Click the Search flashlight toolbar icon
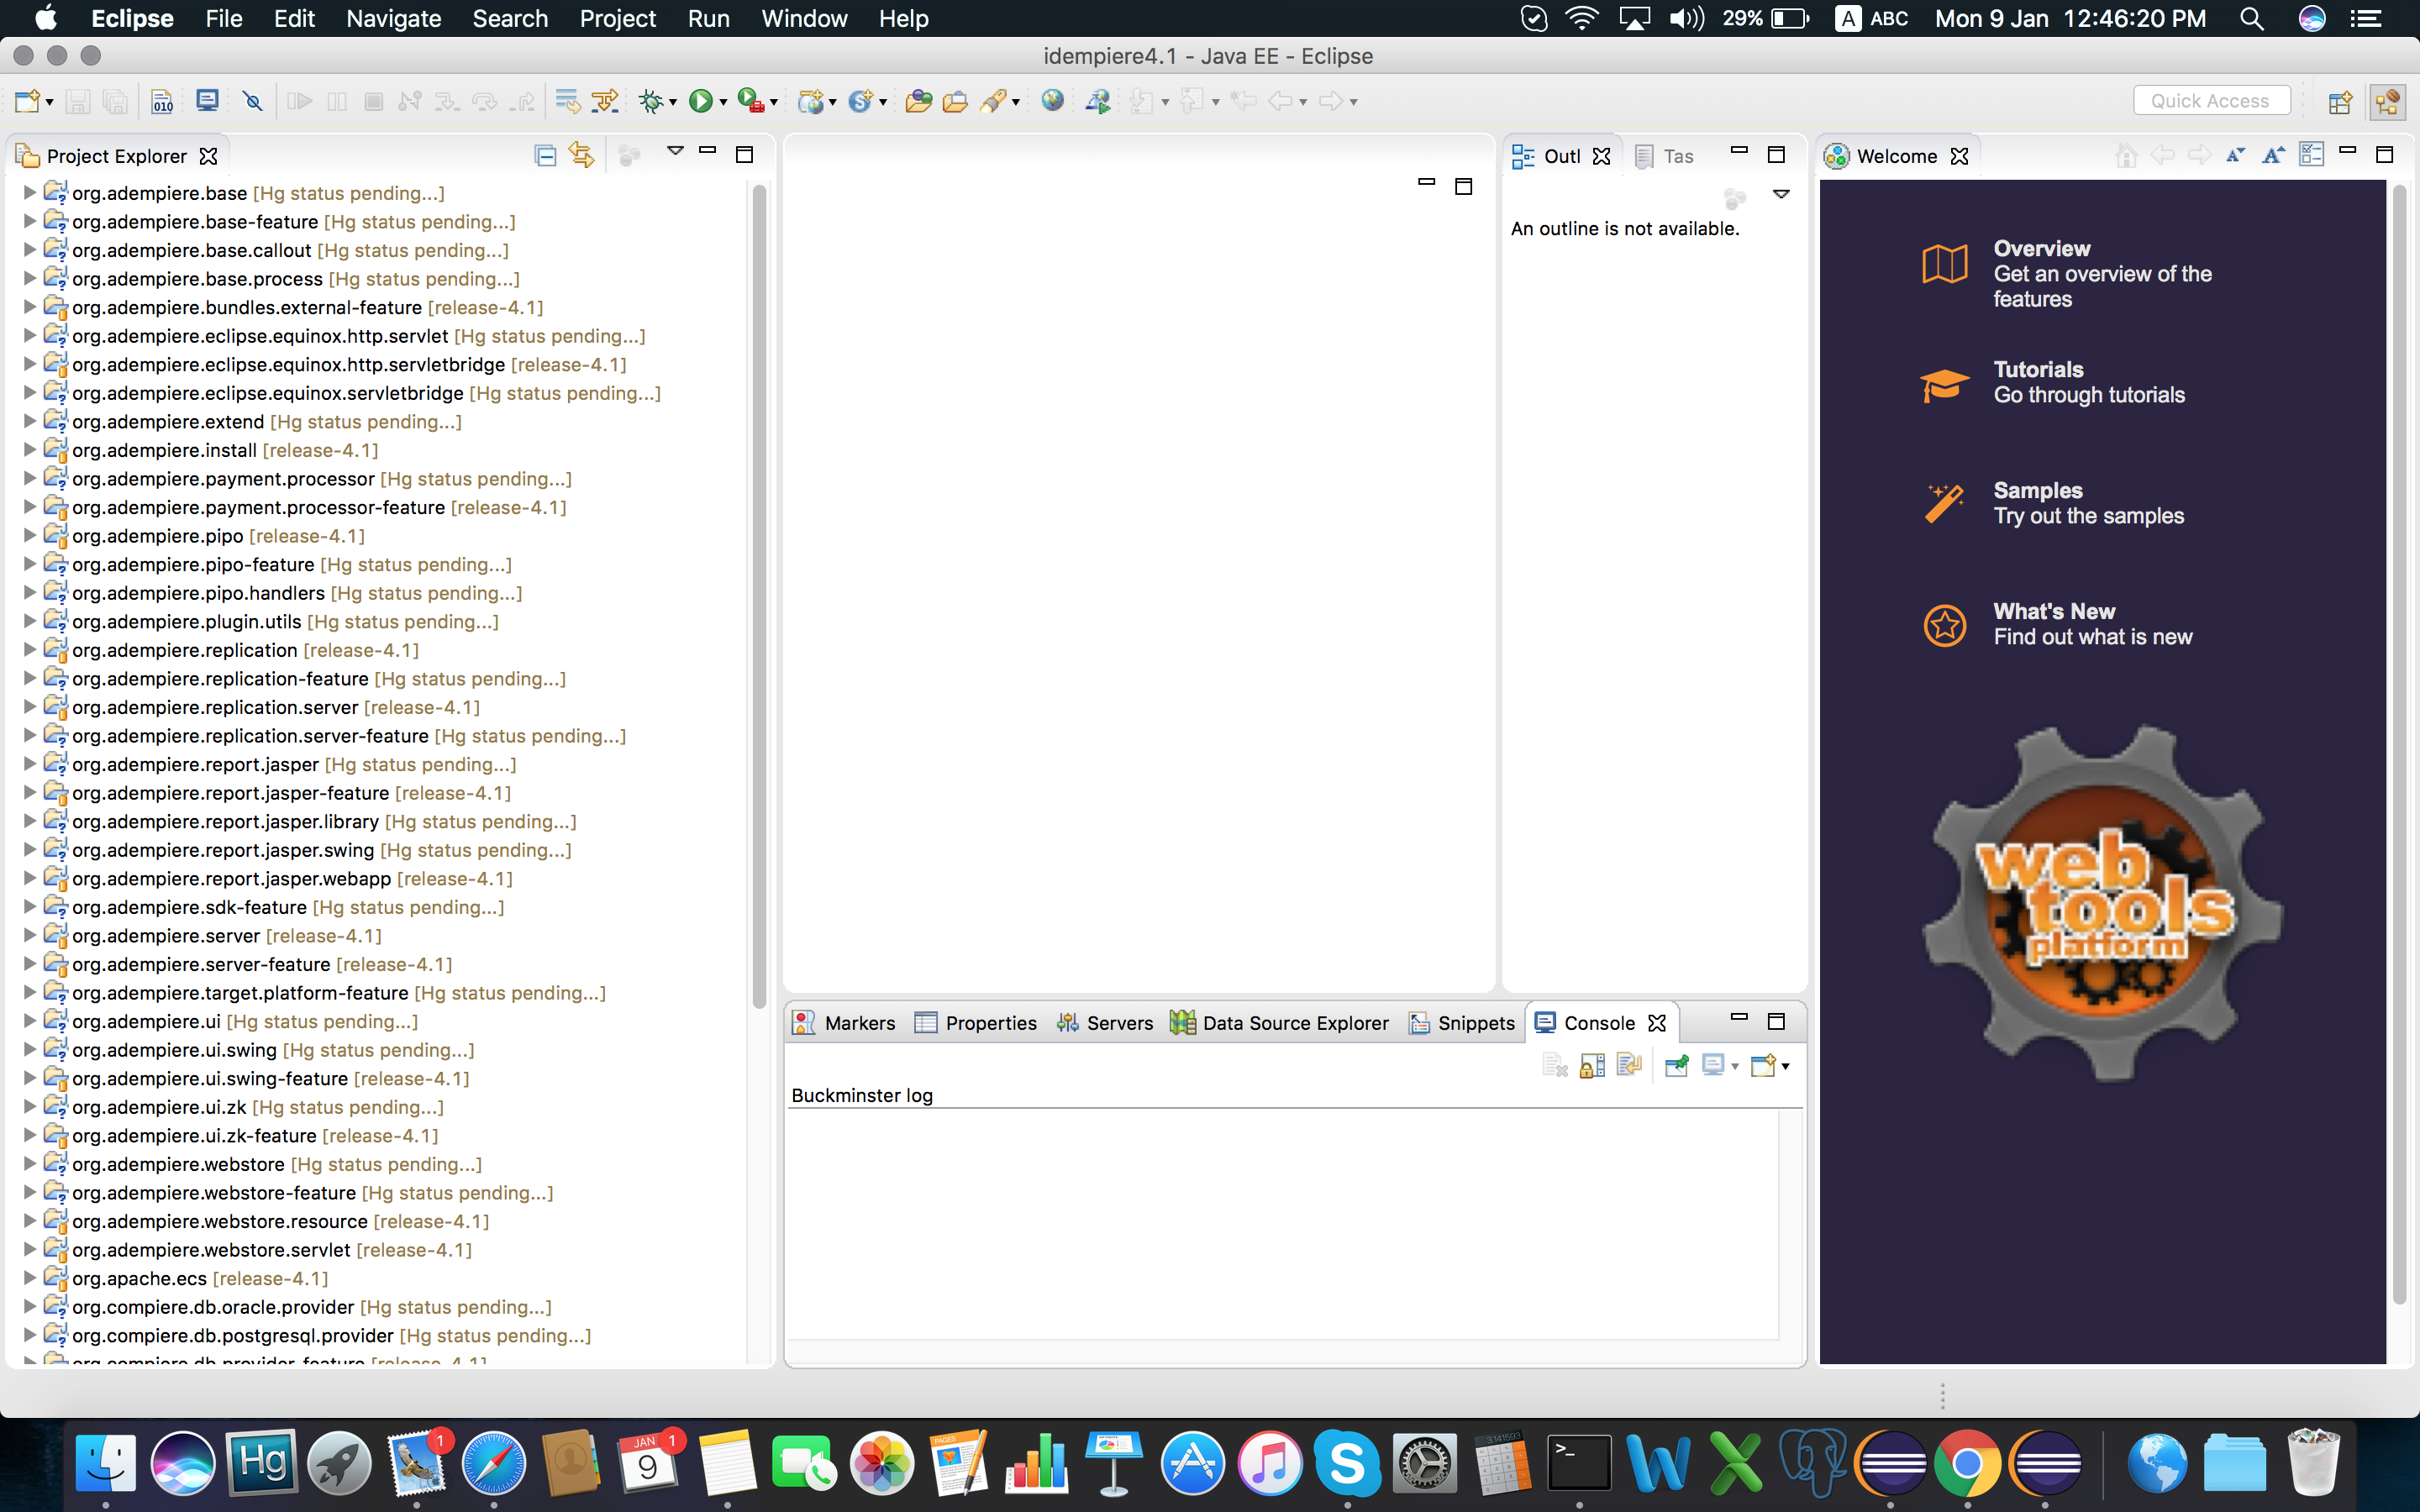The image size is (2420, 1512). coord(993,101)
